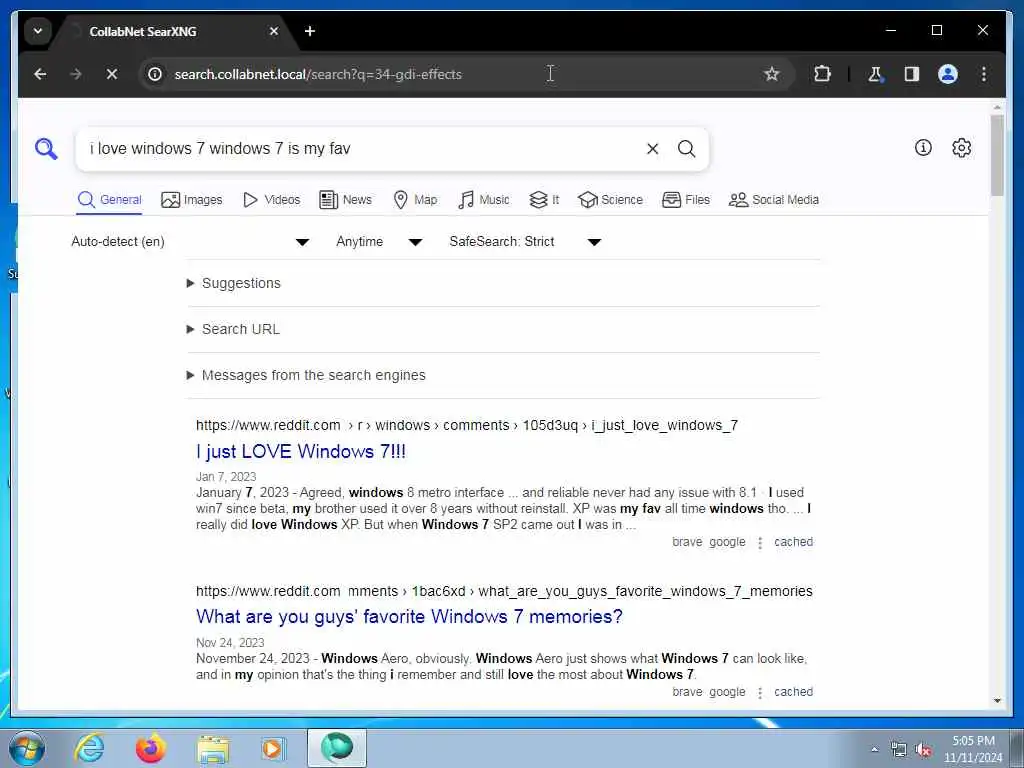Click the active browser taskbar button

coord(337,748)
